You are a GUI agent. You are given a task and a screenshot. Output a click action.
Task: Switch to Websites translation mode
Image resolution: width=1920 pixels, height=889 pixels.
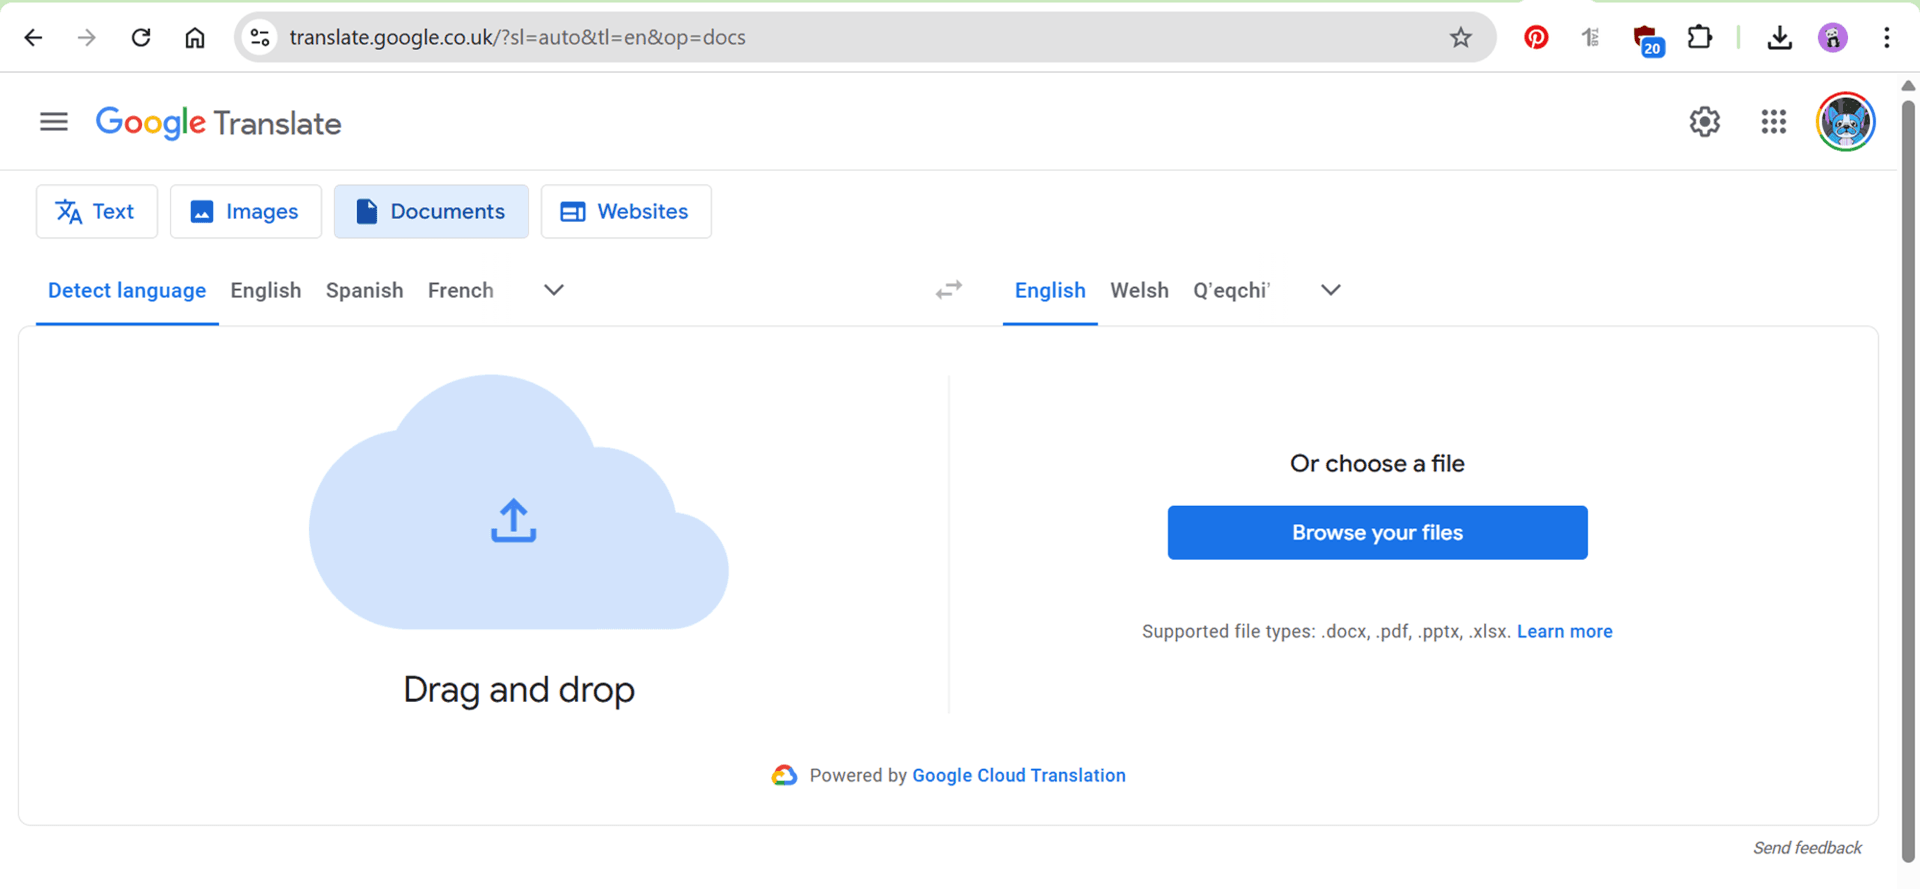pyautogui.click(x=626, y=211)
